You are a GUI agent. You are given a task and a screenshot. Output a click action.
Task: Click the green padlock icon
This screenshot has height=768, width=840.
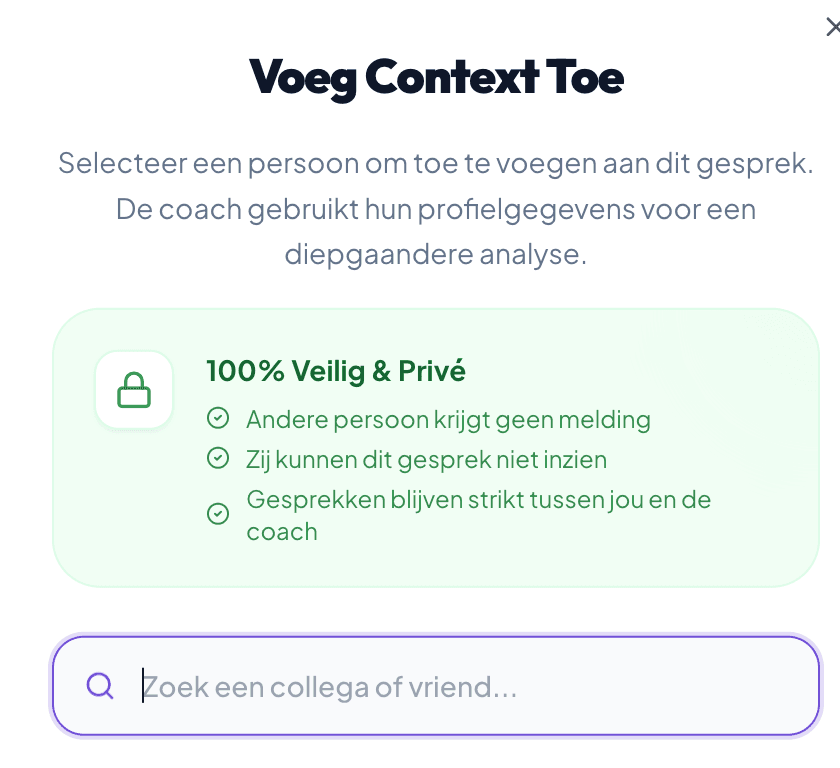[134, 390]
